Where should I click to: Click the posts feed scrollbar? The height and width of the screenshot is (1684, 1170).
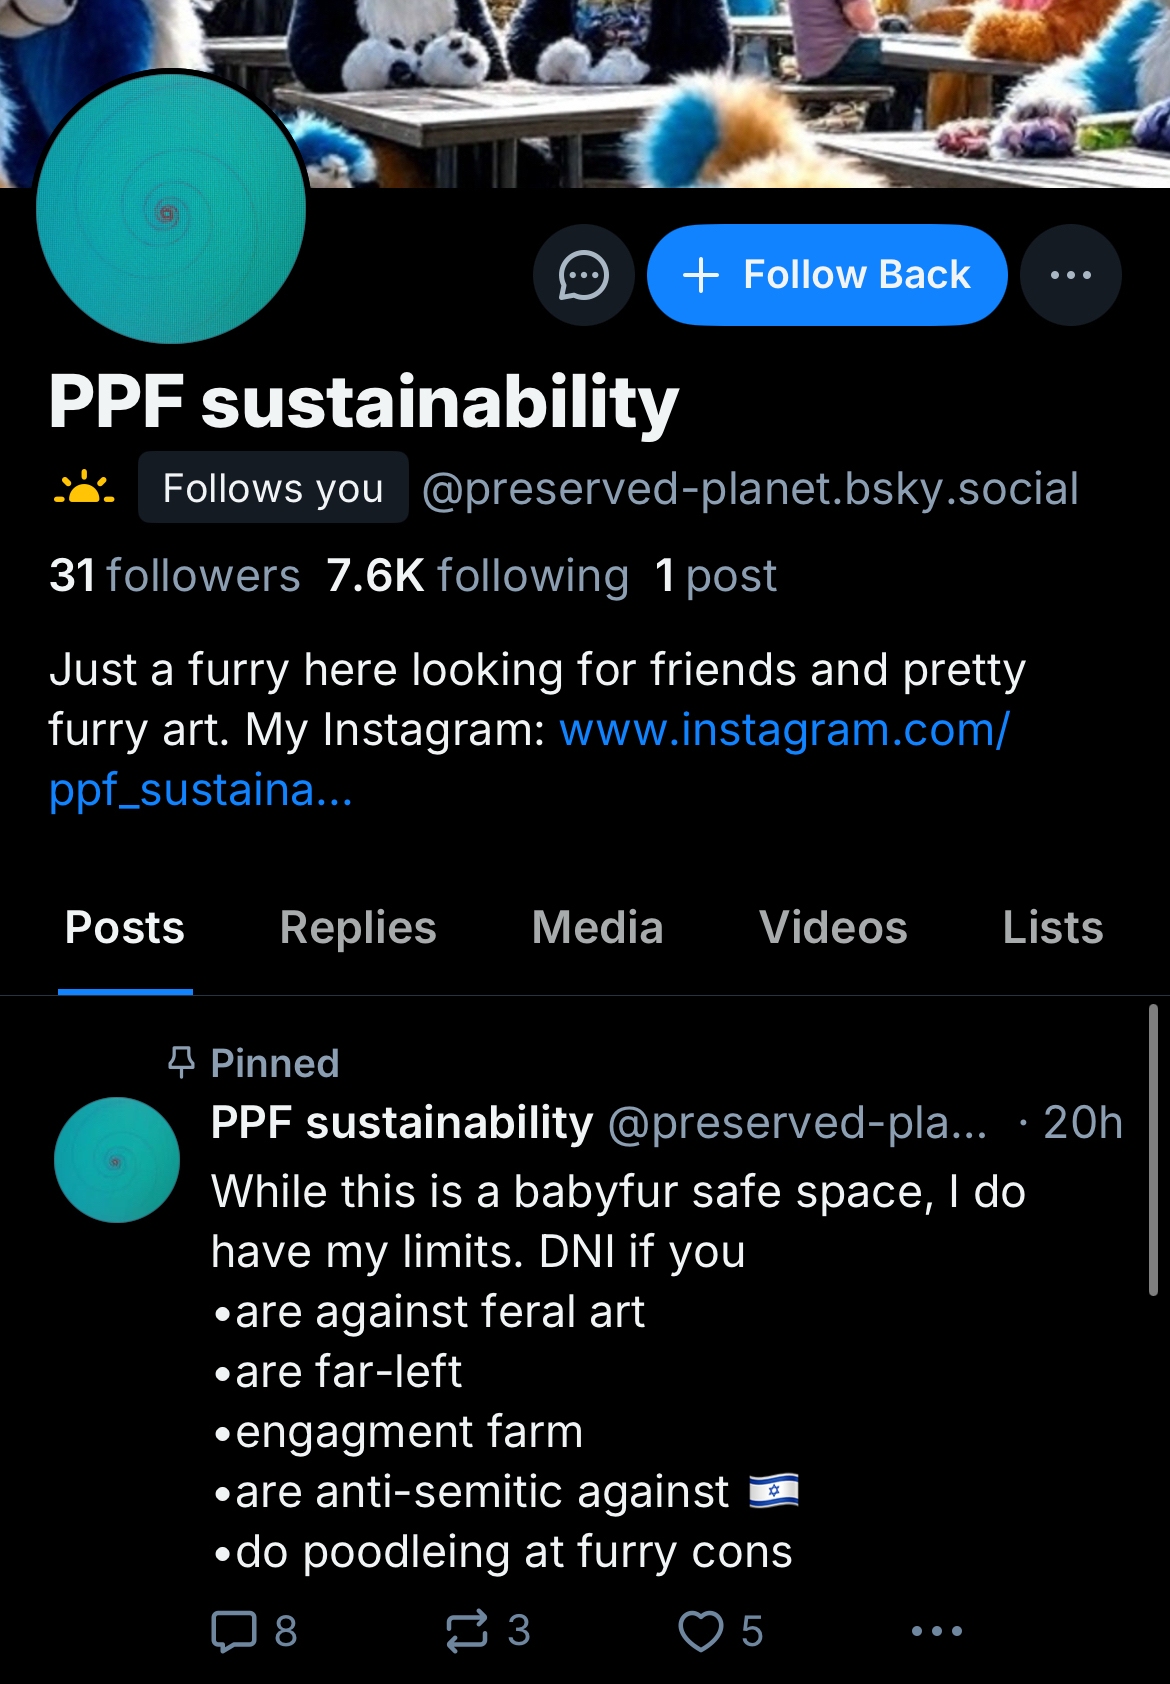[x=1152, y=1150]
